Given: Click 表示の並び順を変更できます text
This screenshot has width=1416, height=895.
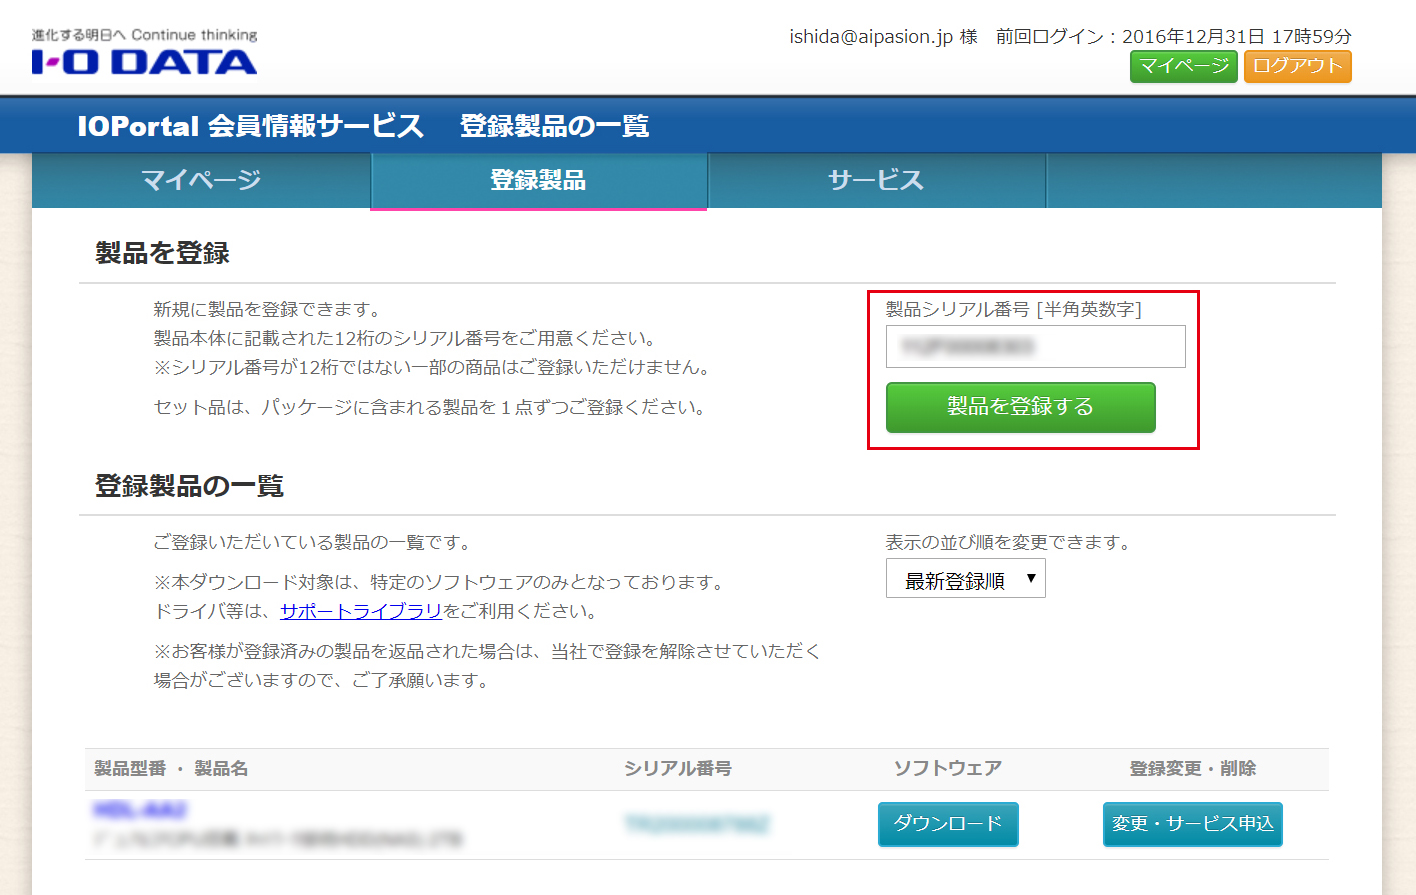Looking at the screenshot, I should [x=1009, y=542].
